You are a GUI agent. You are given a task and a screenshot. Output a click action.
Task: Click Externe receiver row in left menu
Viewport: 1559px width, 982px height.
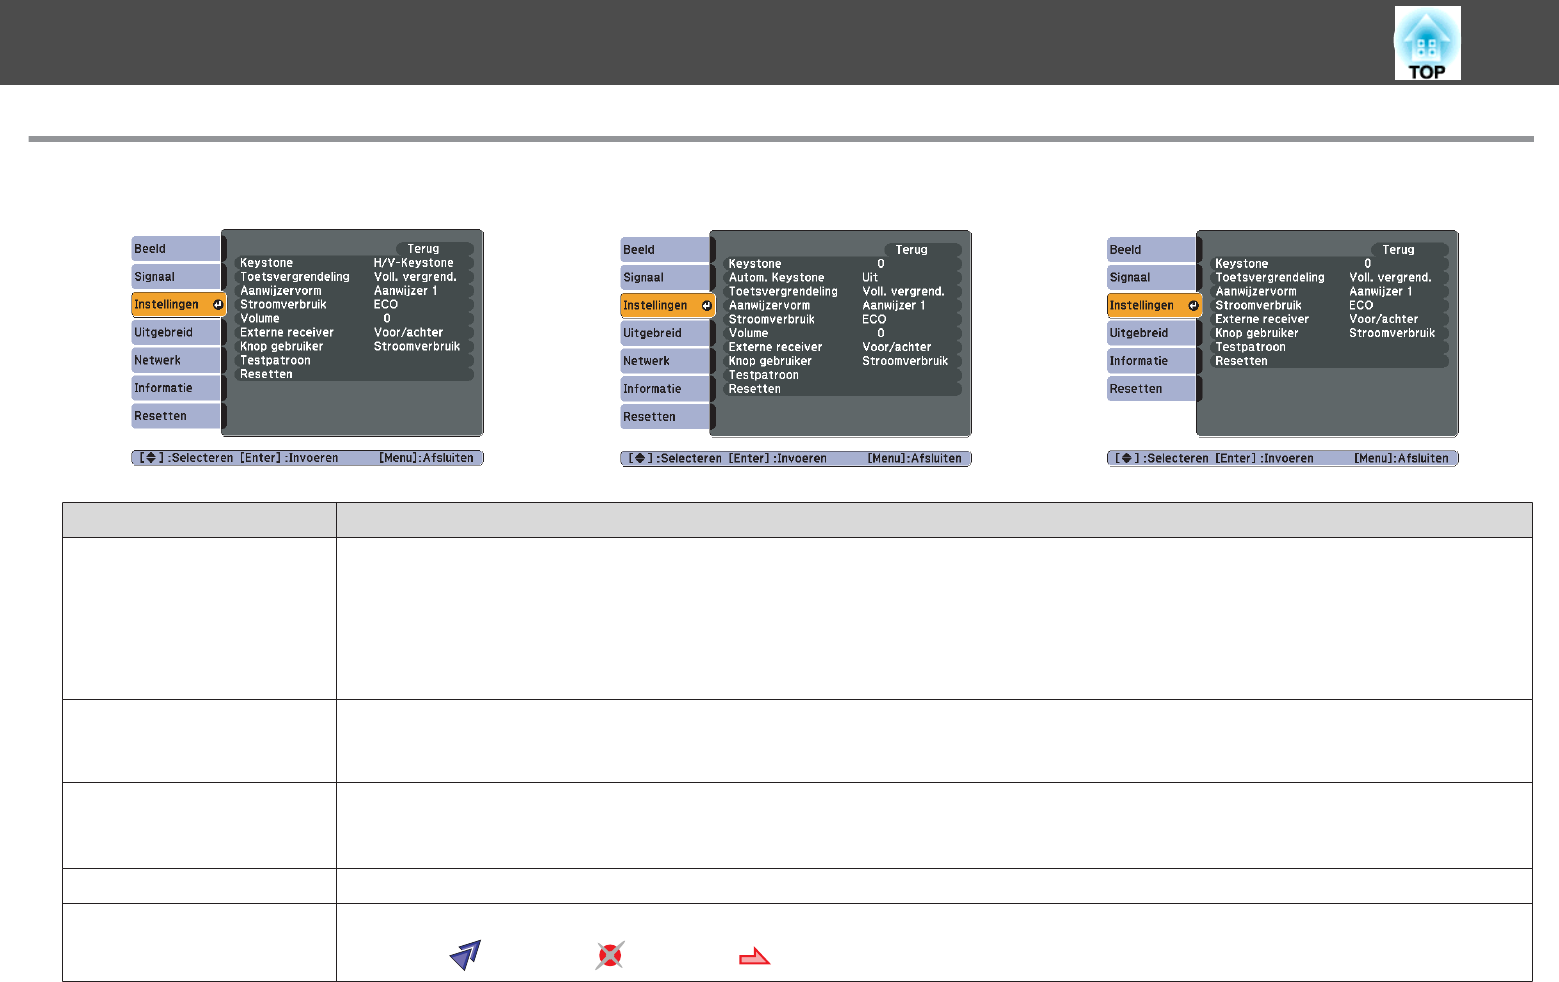click(x=354, y=333)
